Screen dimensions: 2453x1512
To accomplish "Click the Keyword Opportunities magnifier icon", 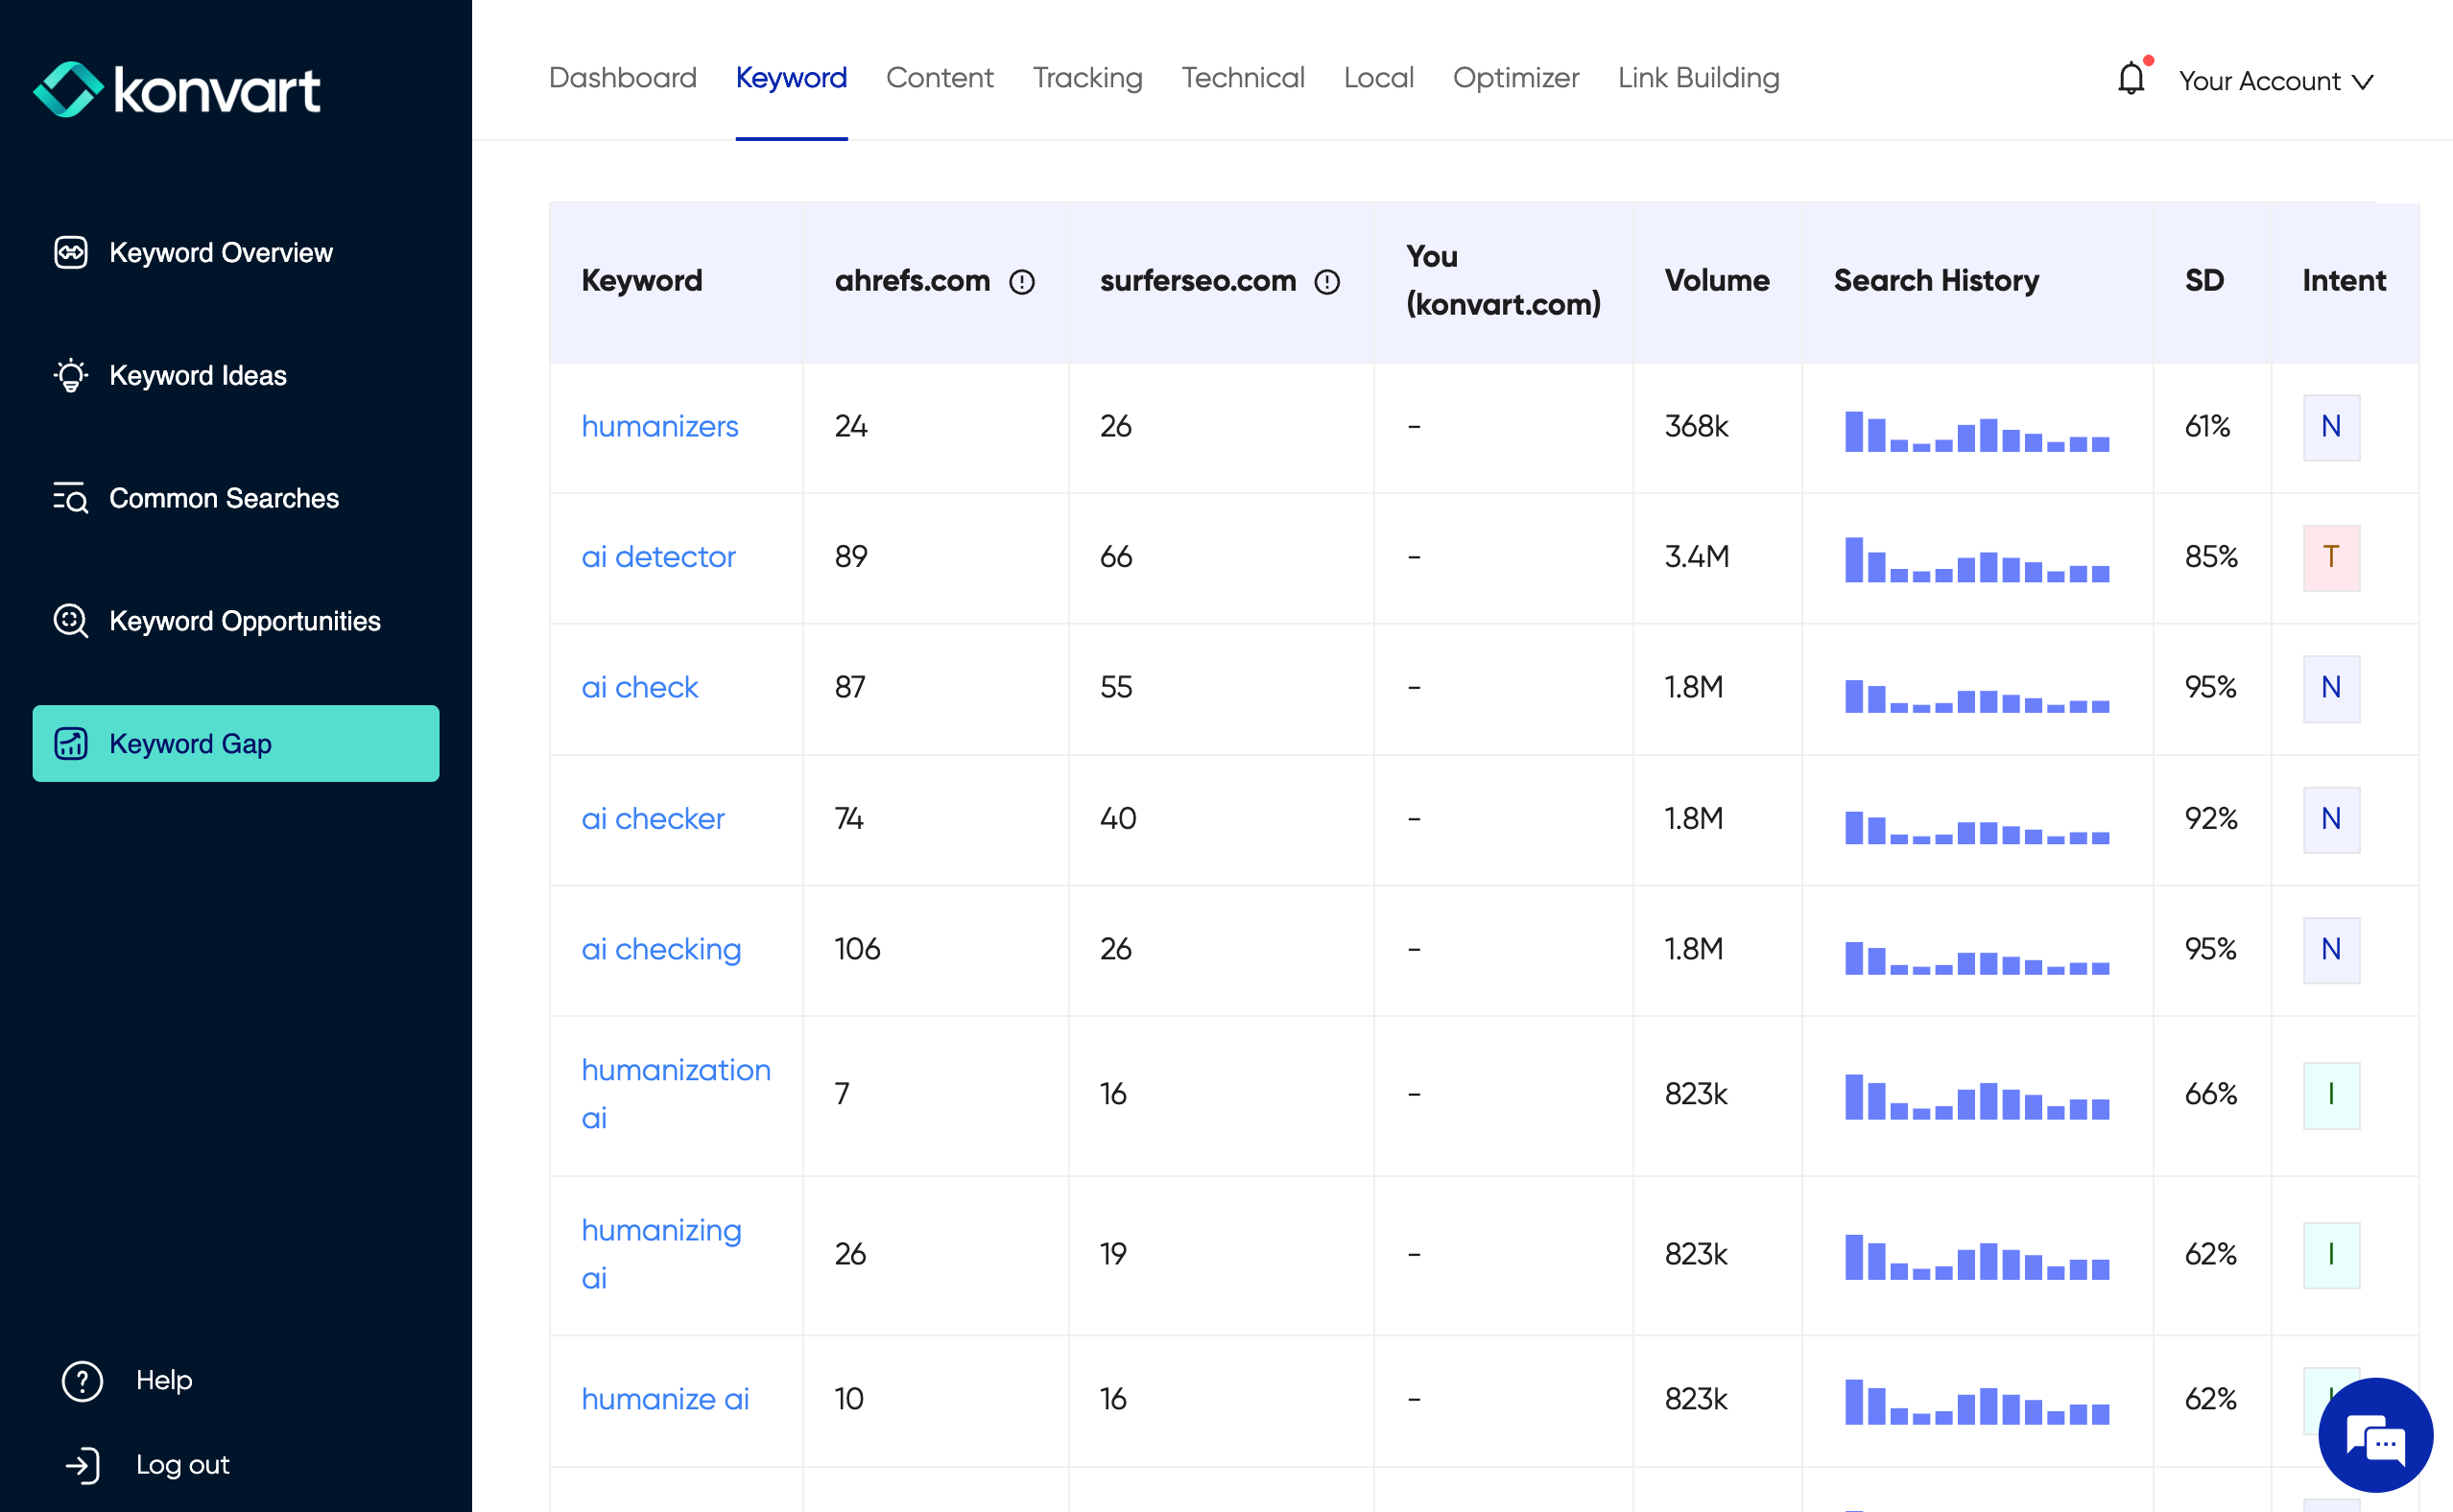I will pyautogui.click(x=70, y=621).
